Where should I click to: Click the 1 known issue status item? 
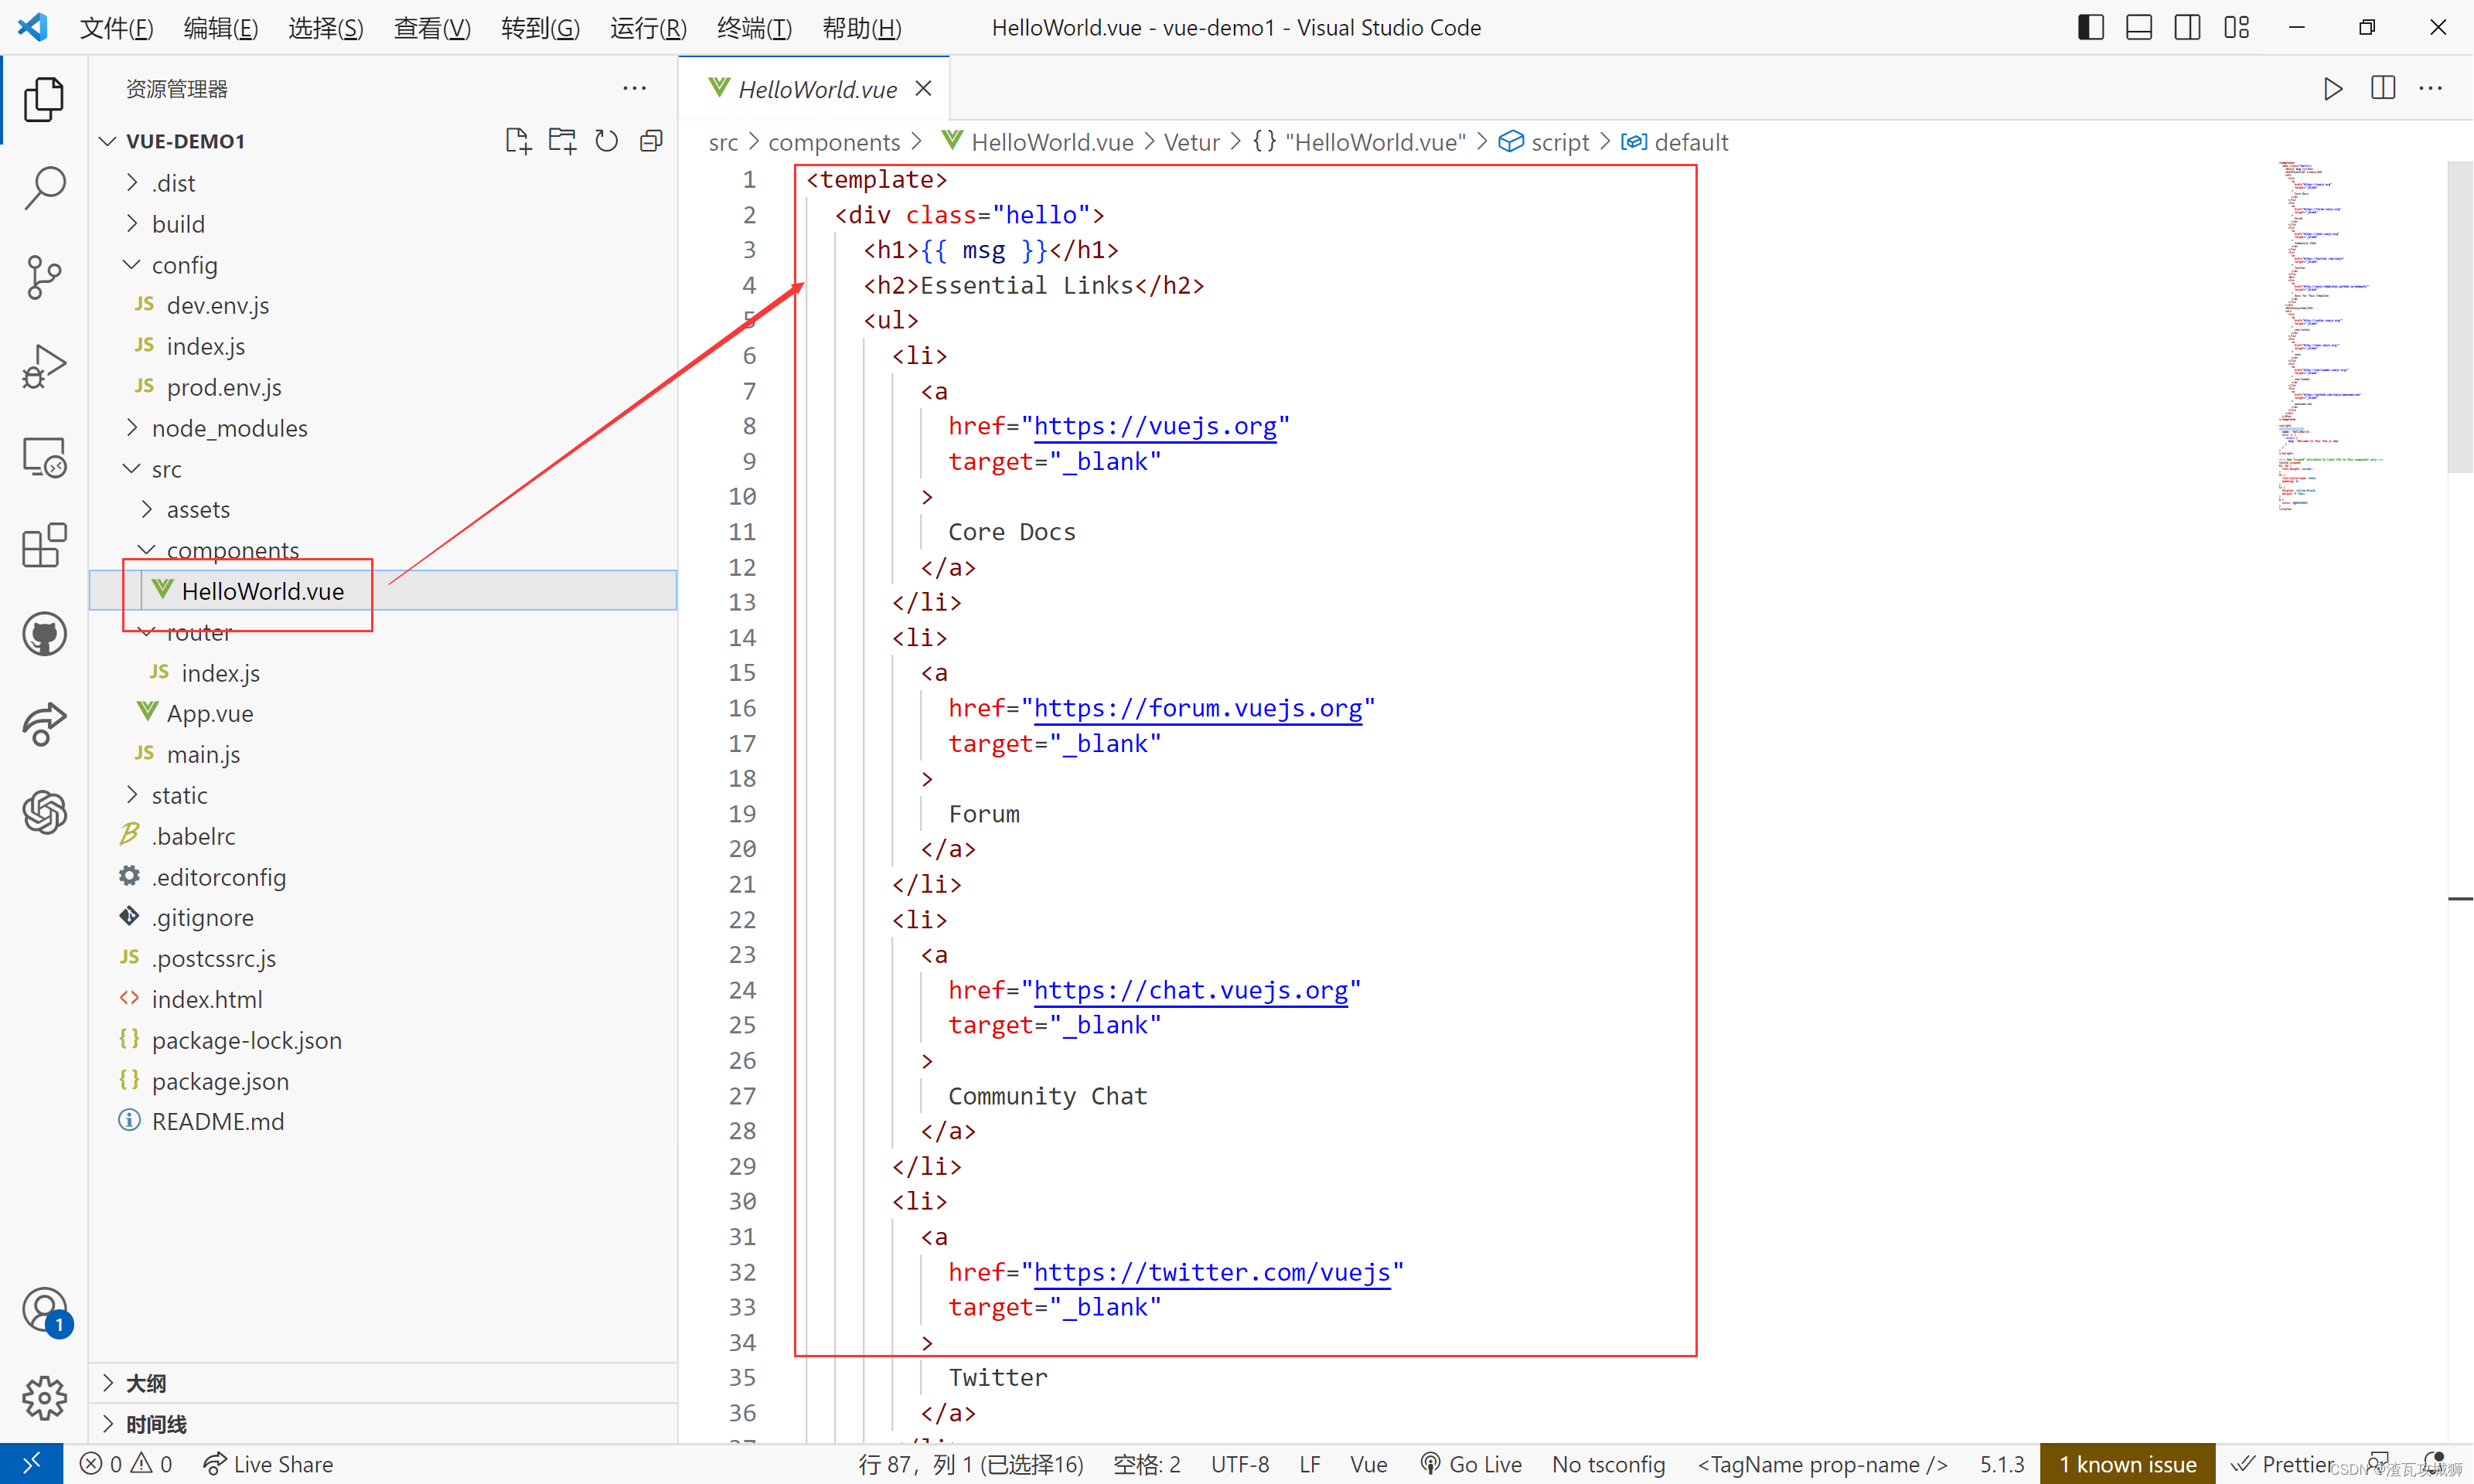(2127, 1465)
